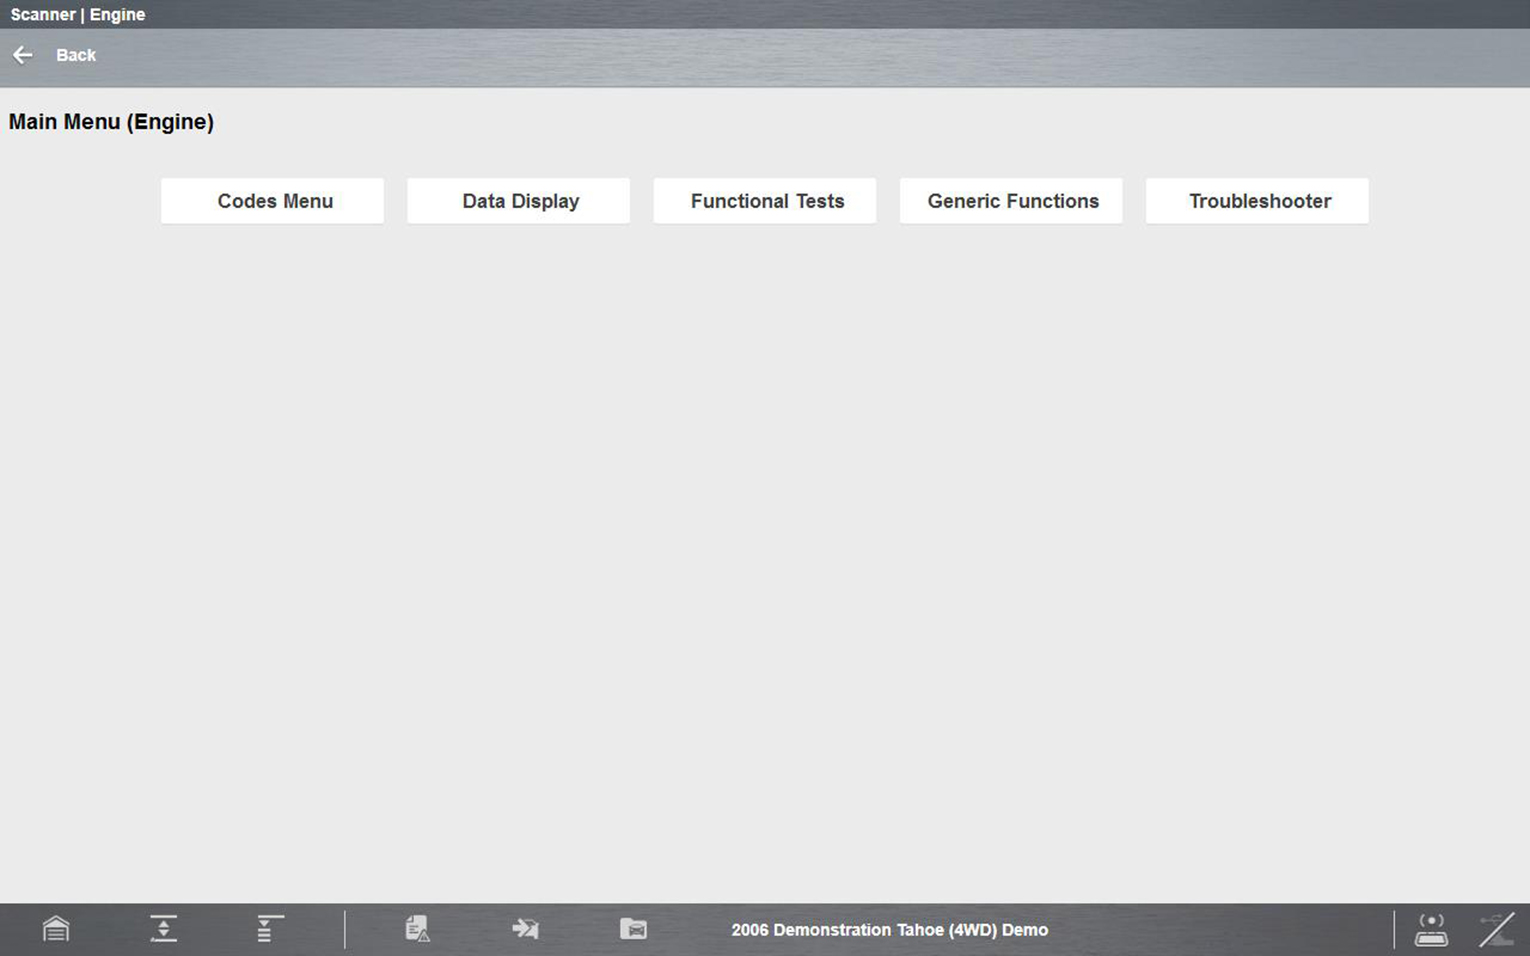This screenshot has height=956, width=1530.
Task: Go to the Home garage icon
Action: coord(56,929)
